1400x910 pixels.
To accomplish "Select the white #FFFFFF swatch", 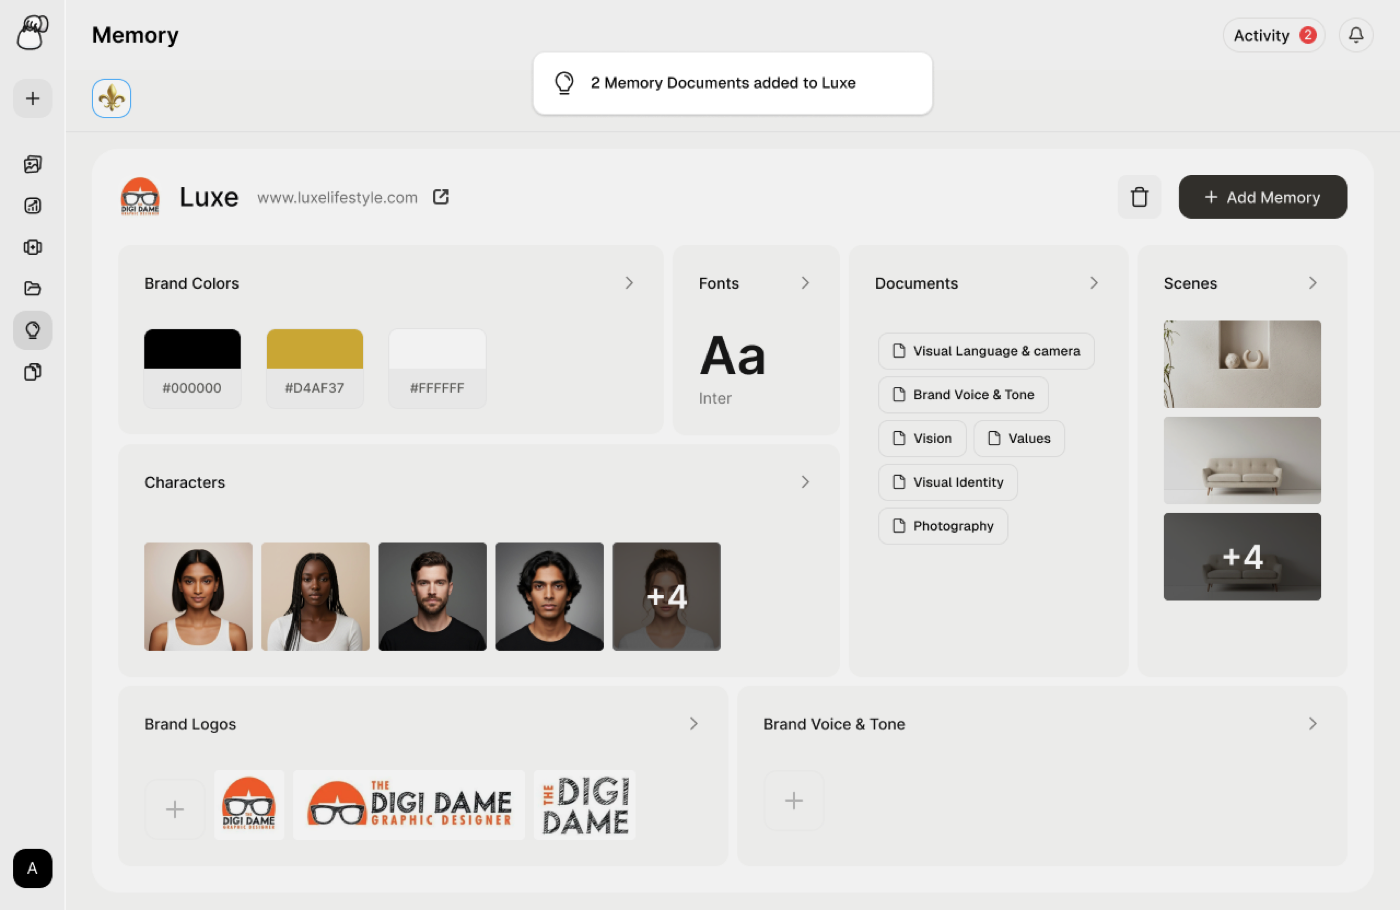I will coord(437,368).
